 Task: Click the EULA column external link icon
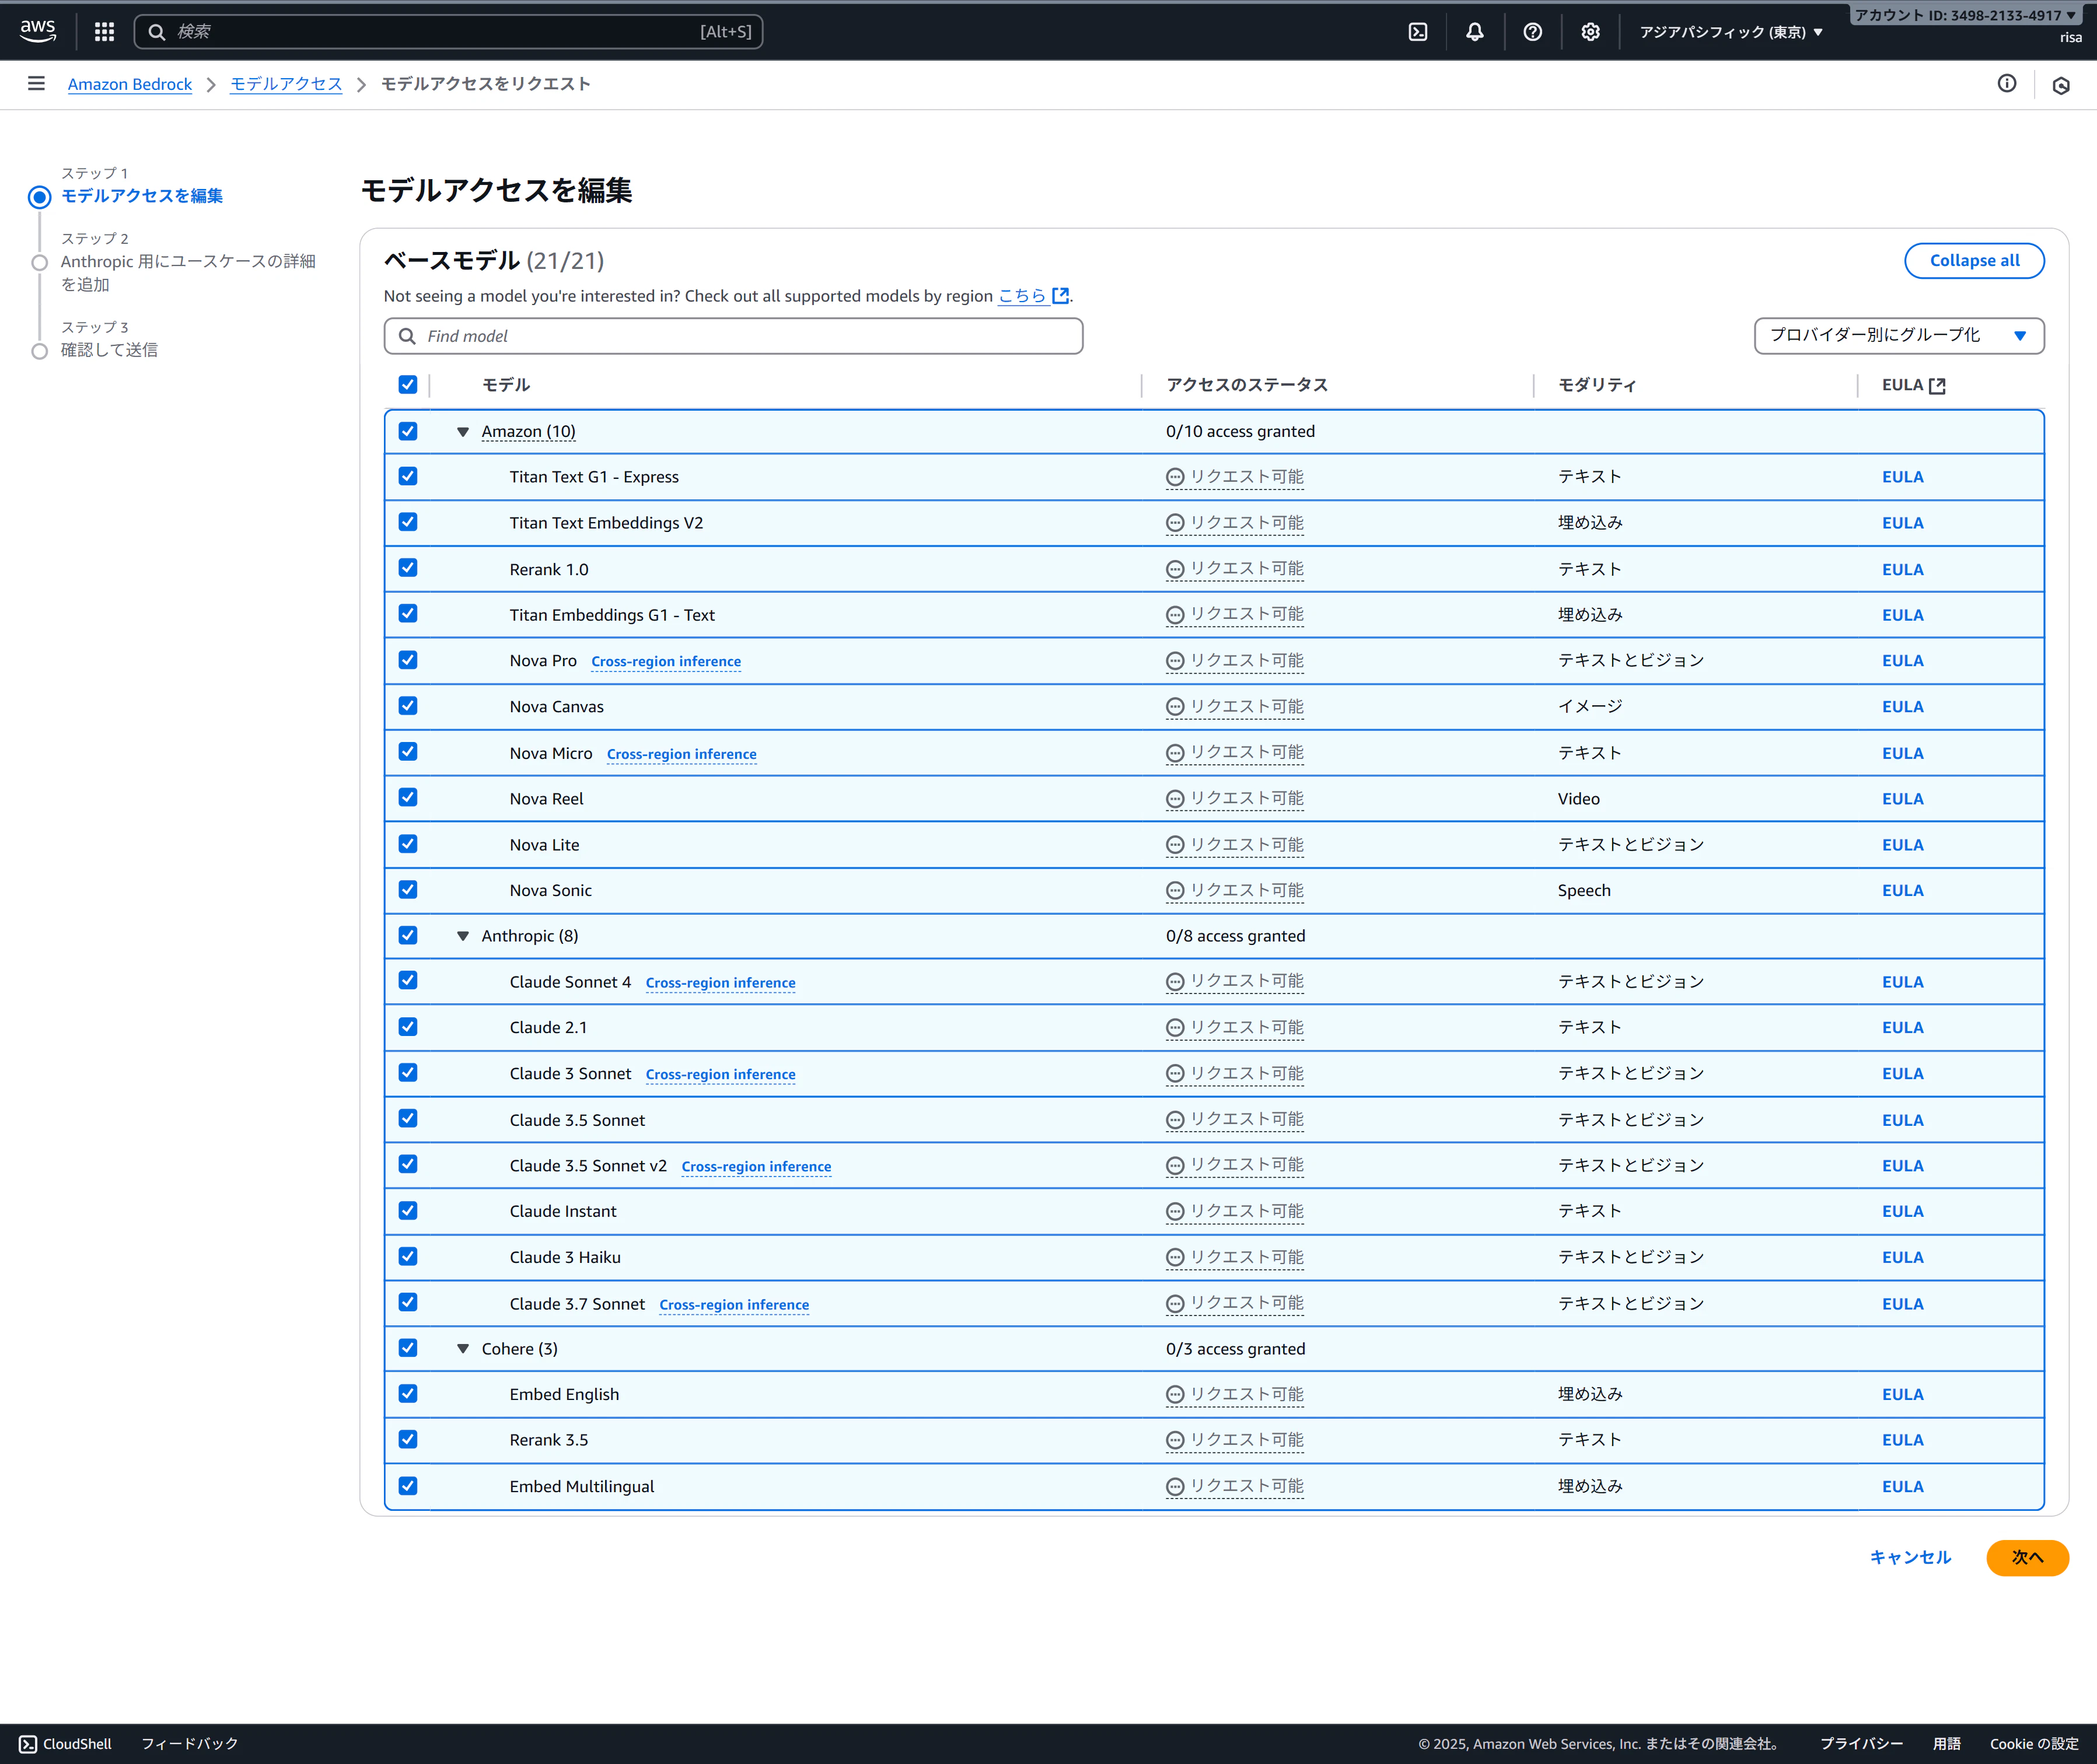tap(1937, 386)
